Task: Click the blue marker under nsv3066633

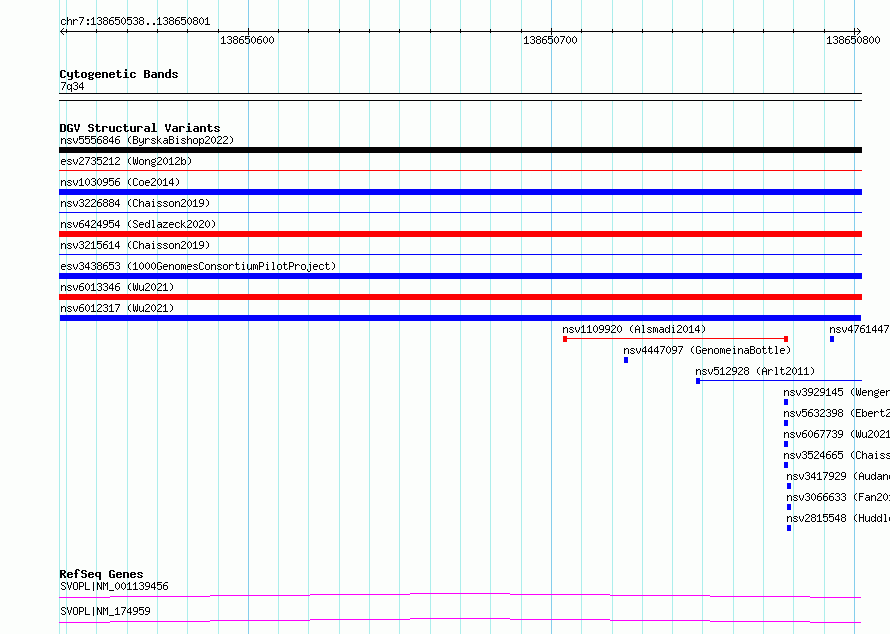Action: tap(788, 507)
